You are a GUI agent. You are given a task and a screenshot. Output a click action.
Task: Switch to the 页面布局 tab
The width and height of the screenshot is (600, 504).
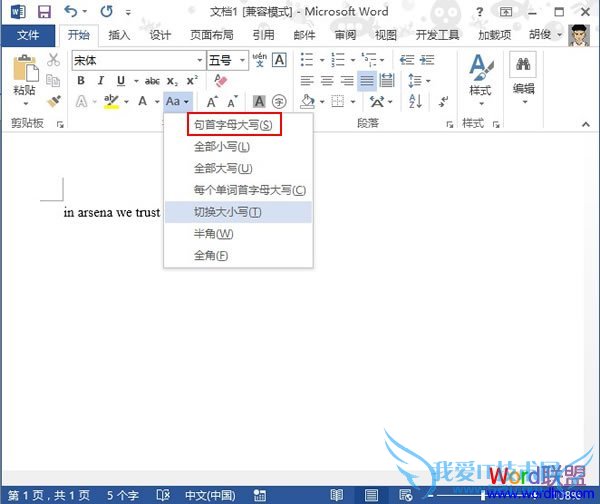[212, 36]
